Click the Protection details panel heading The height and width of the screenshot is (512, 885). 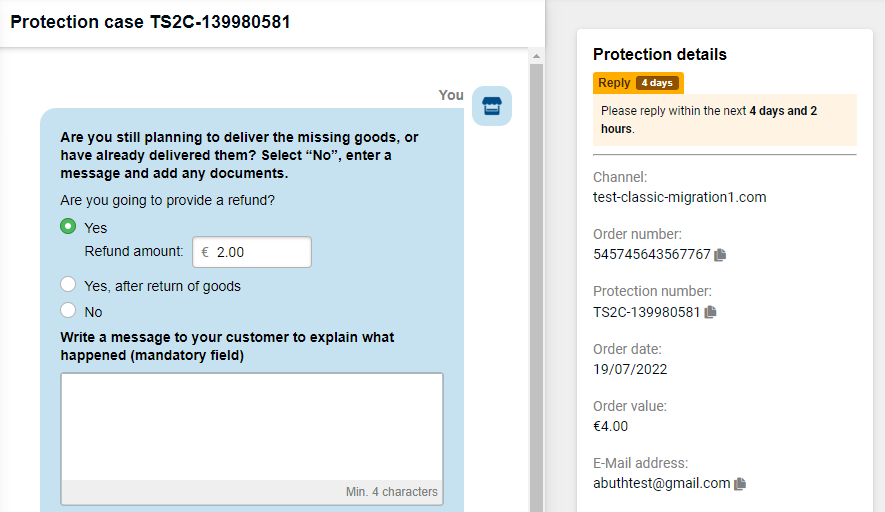click(660, 55)
